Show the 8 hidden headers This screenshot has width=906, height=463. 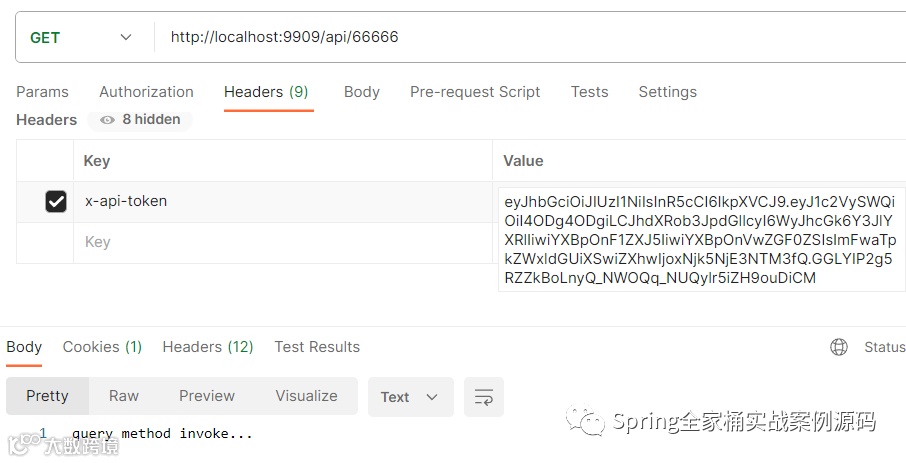pos(140,120)
